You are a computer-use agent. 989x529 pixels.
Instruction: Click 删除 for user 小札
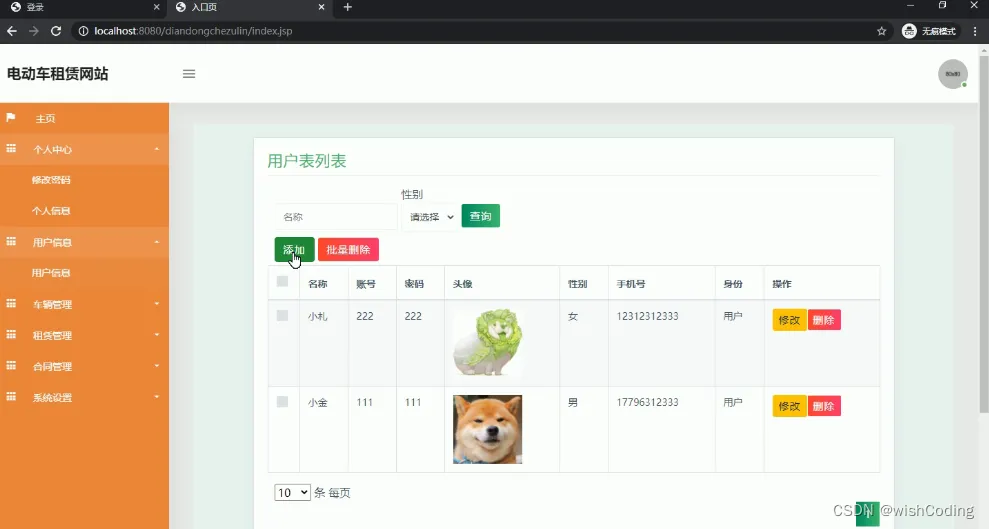[824, 320]
